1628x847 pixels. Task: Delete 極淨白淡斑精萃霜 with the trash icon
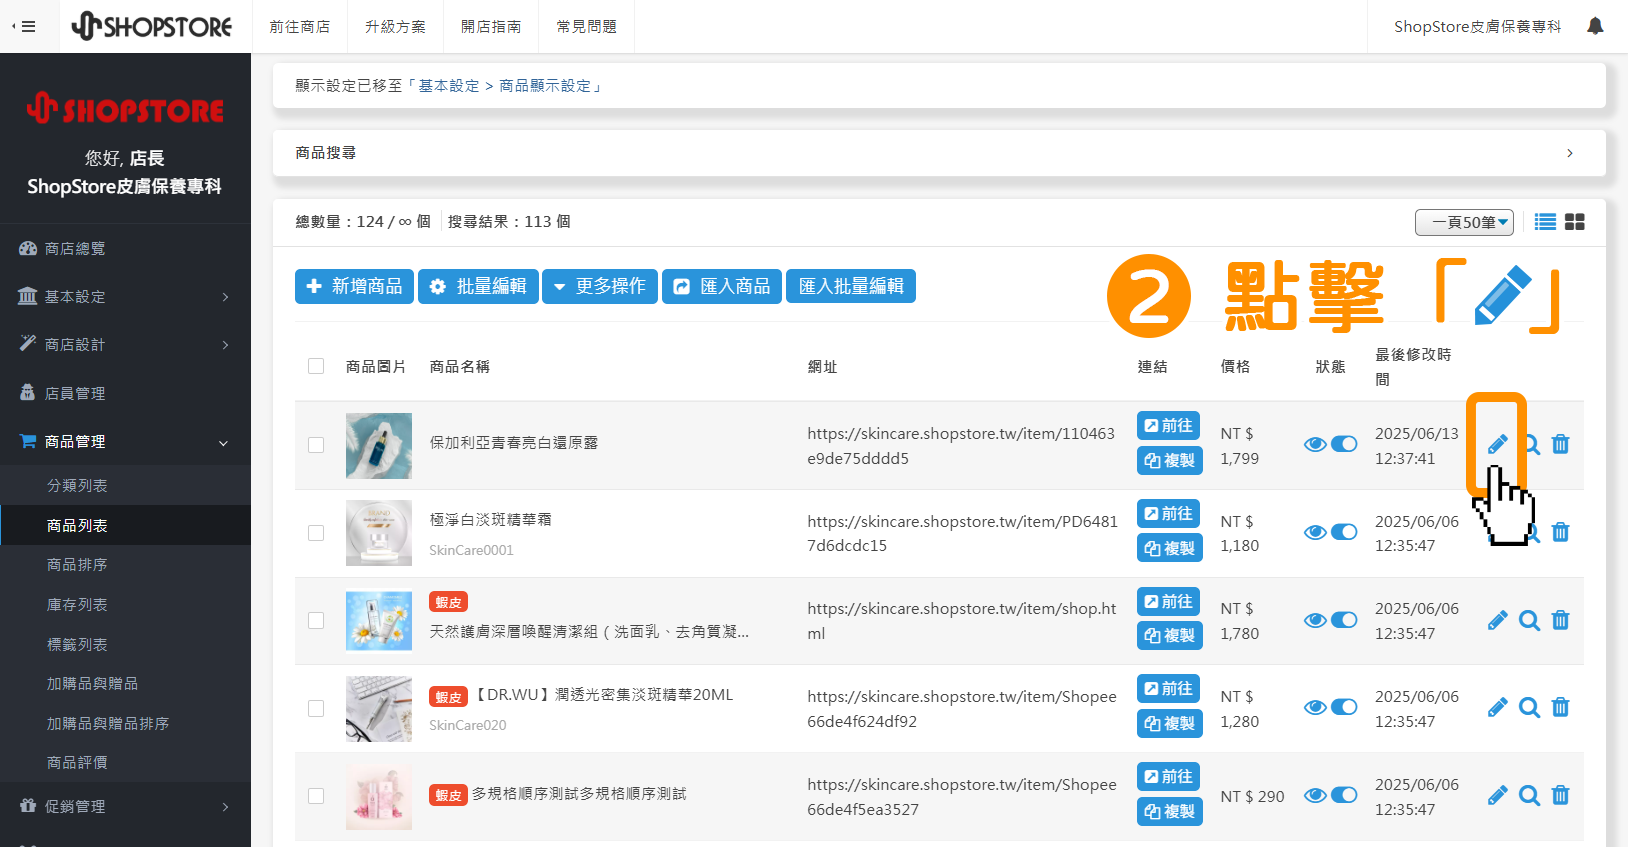1560,532
